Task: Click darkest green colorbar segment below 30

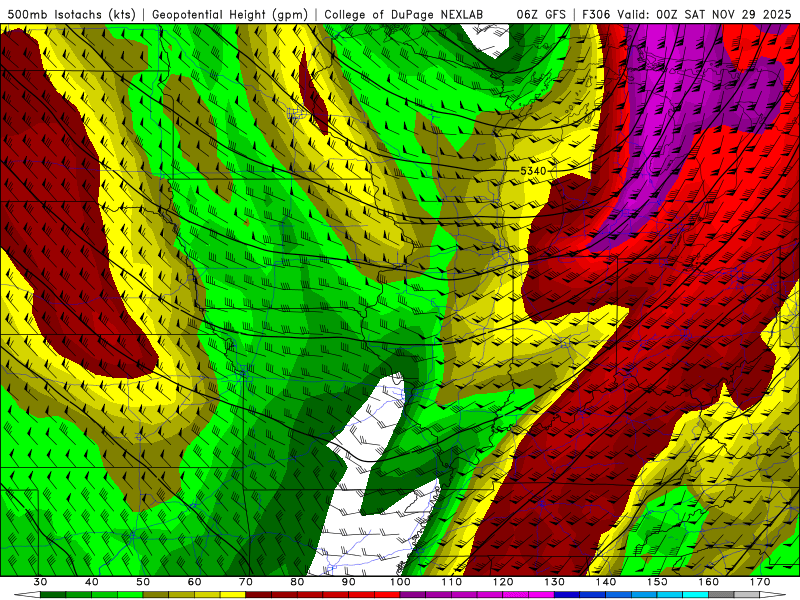Action: [x=53, y=595]
